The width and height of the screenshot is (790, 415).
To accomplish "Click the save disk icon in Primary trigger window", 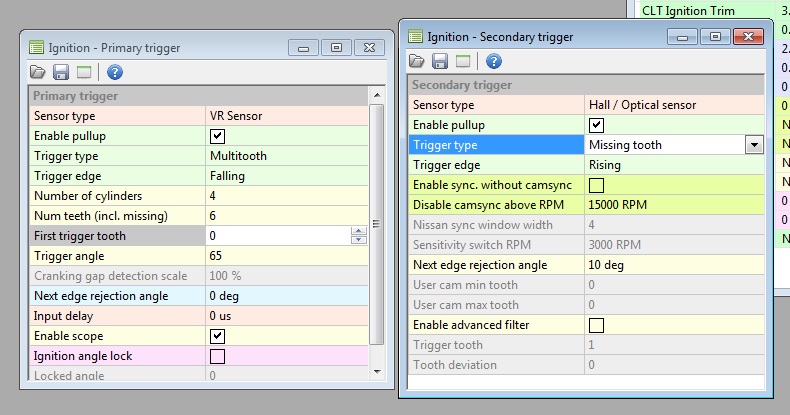I will pos(61,72).
